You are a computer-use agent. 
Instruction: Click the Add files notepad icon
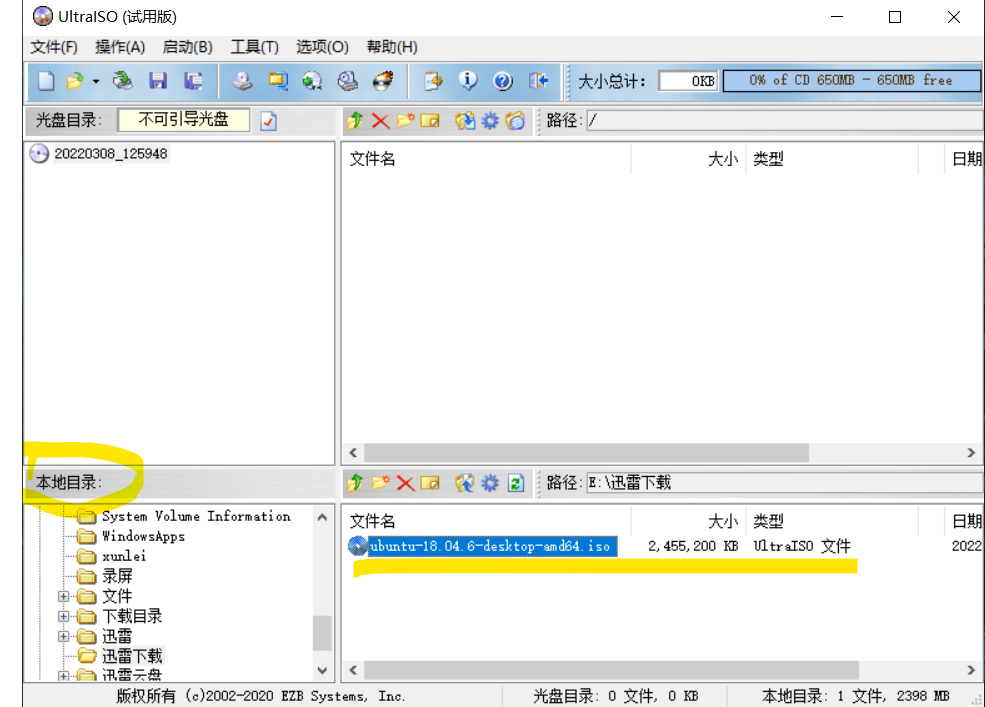click(433, 81)
